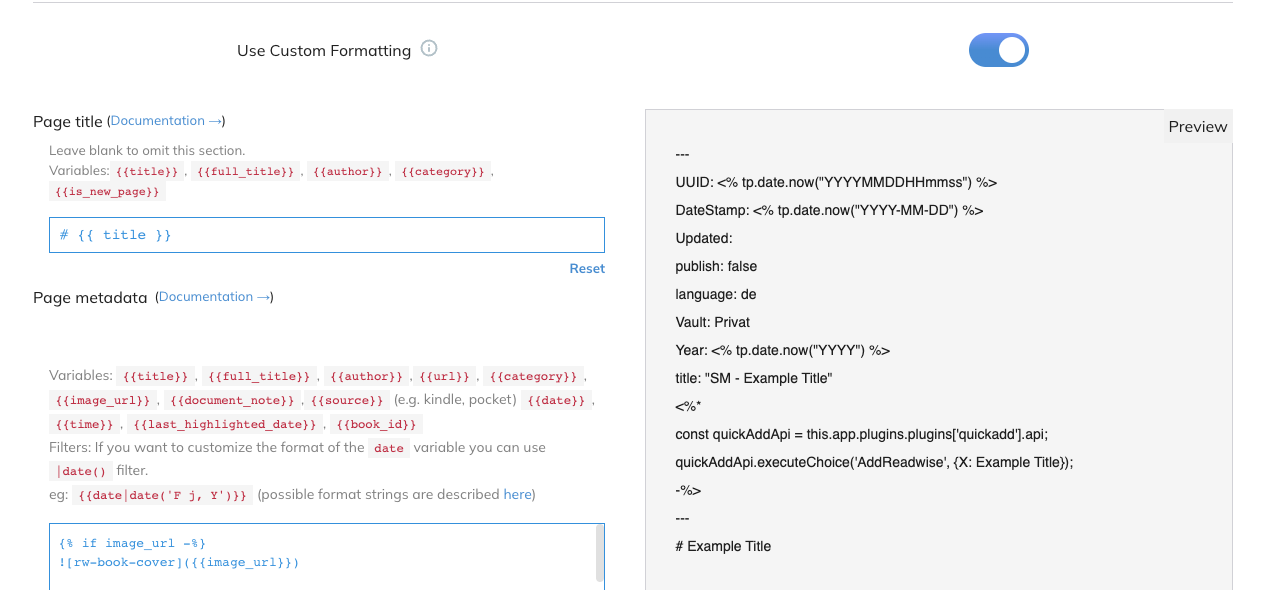Open the Page metadata Documentation link
1261x590 pixels.
coord(206,297)
